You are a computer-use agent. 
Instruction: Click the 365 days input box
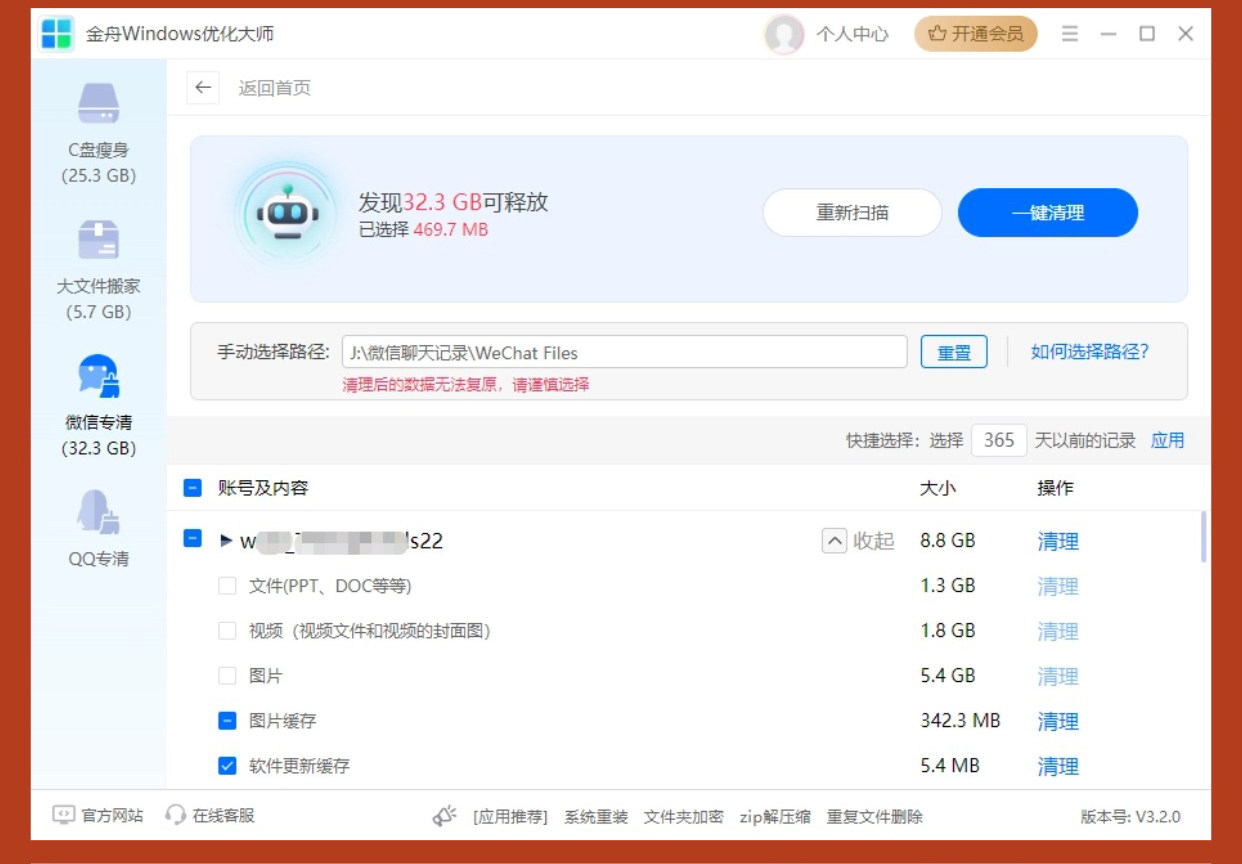pos(998,440)
